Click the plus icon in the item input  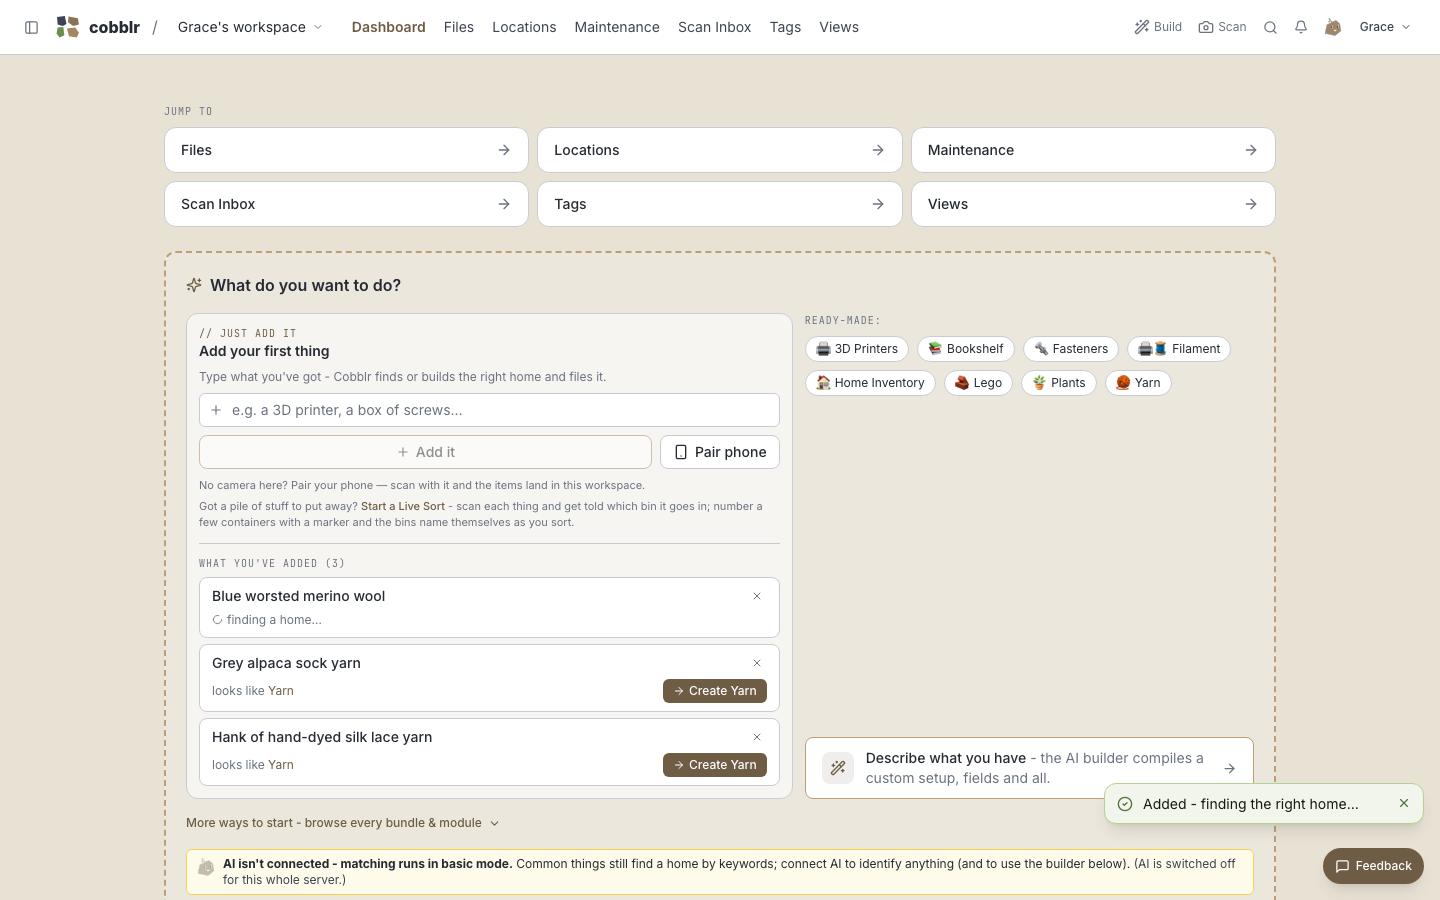[x=216, y=410]
